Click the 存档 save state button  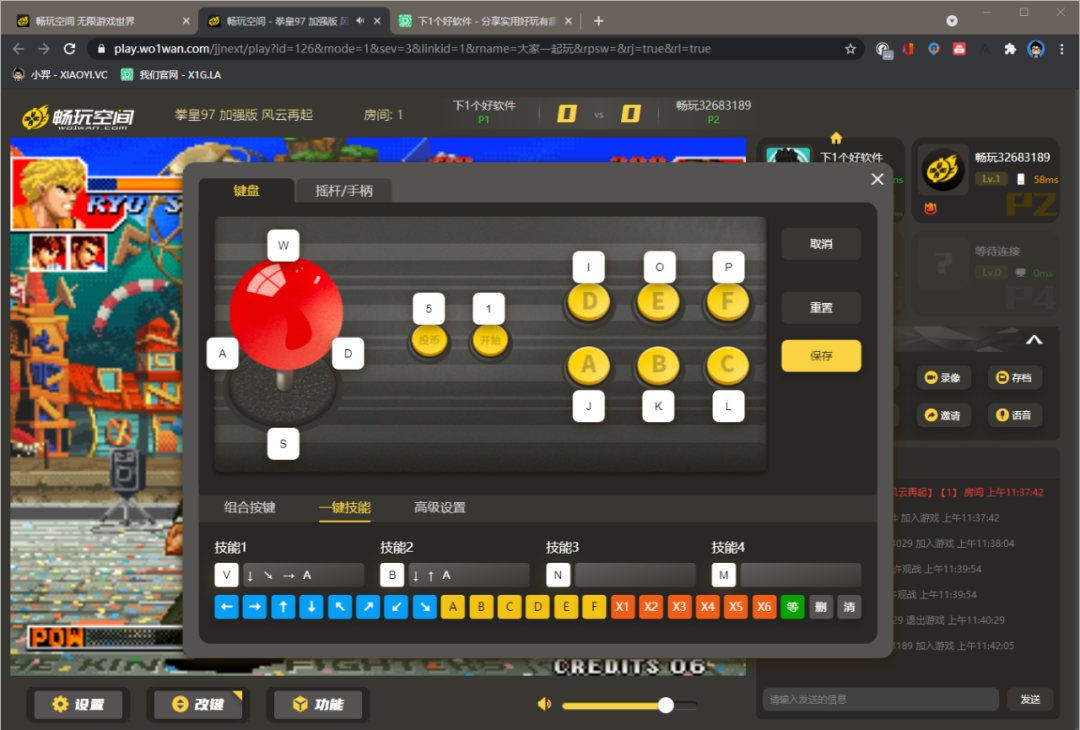click(x=1015, y=377)
